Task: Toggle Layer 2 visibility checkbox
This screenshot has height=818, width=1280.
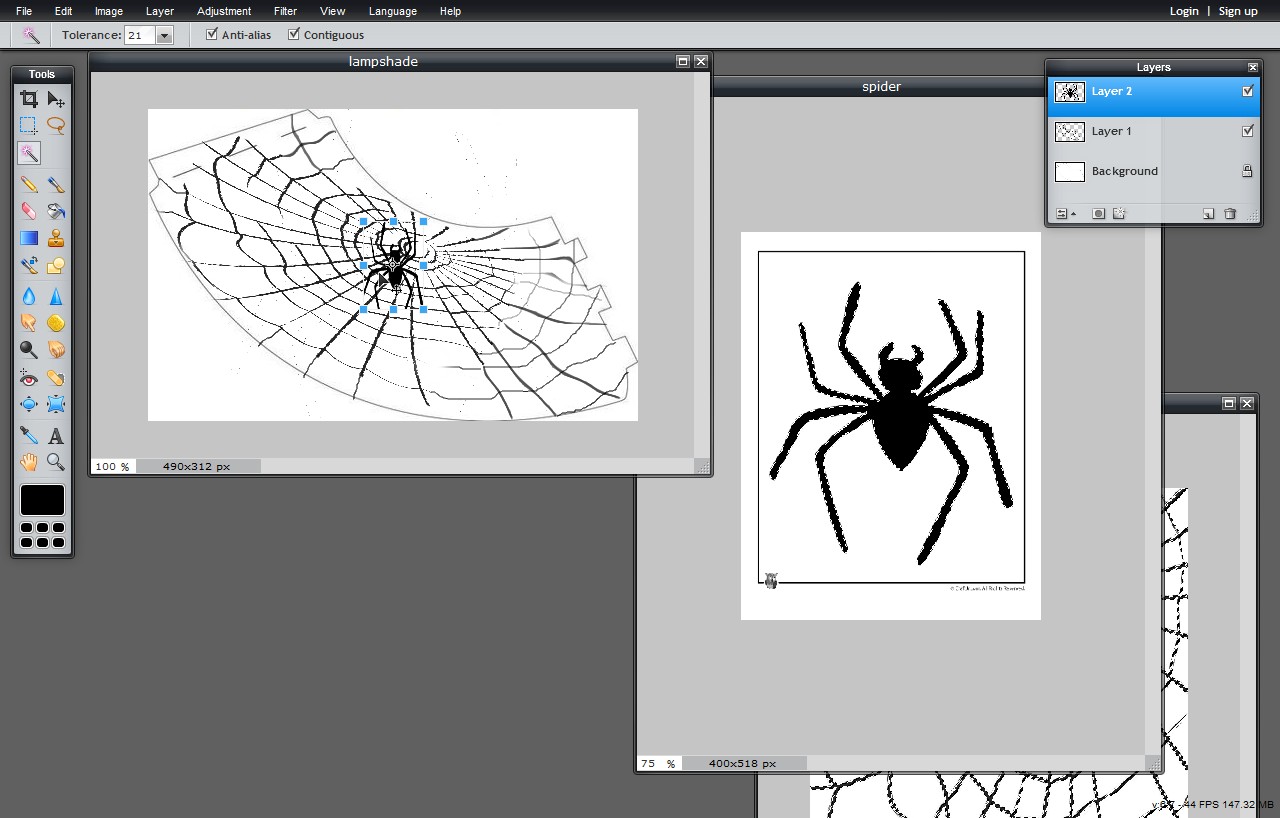Action: pos(1247,91)
